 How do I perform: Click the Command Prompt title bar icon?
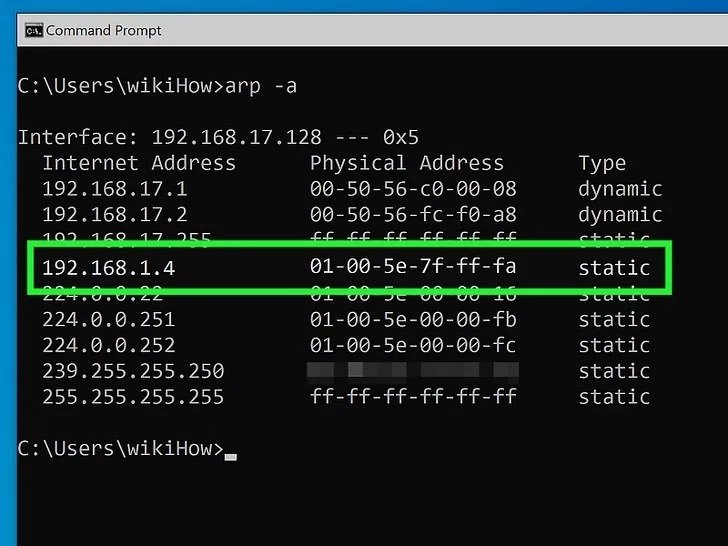click(33, 30)
